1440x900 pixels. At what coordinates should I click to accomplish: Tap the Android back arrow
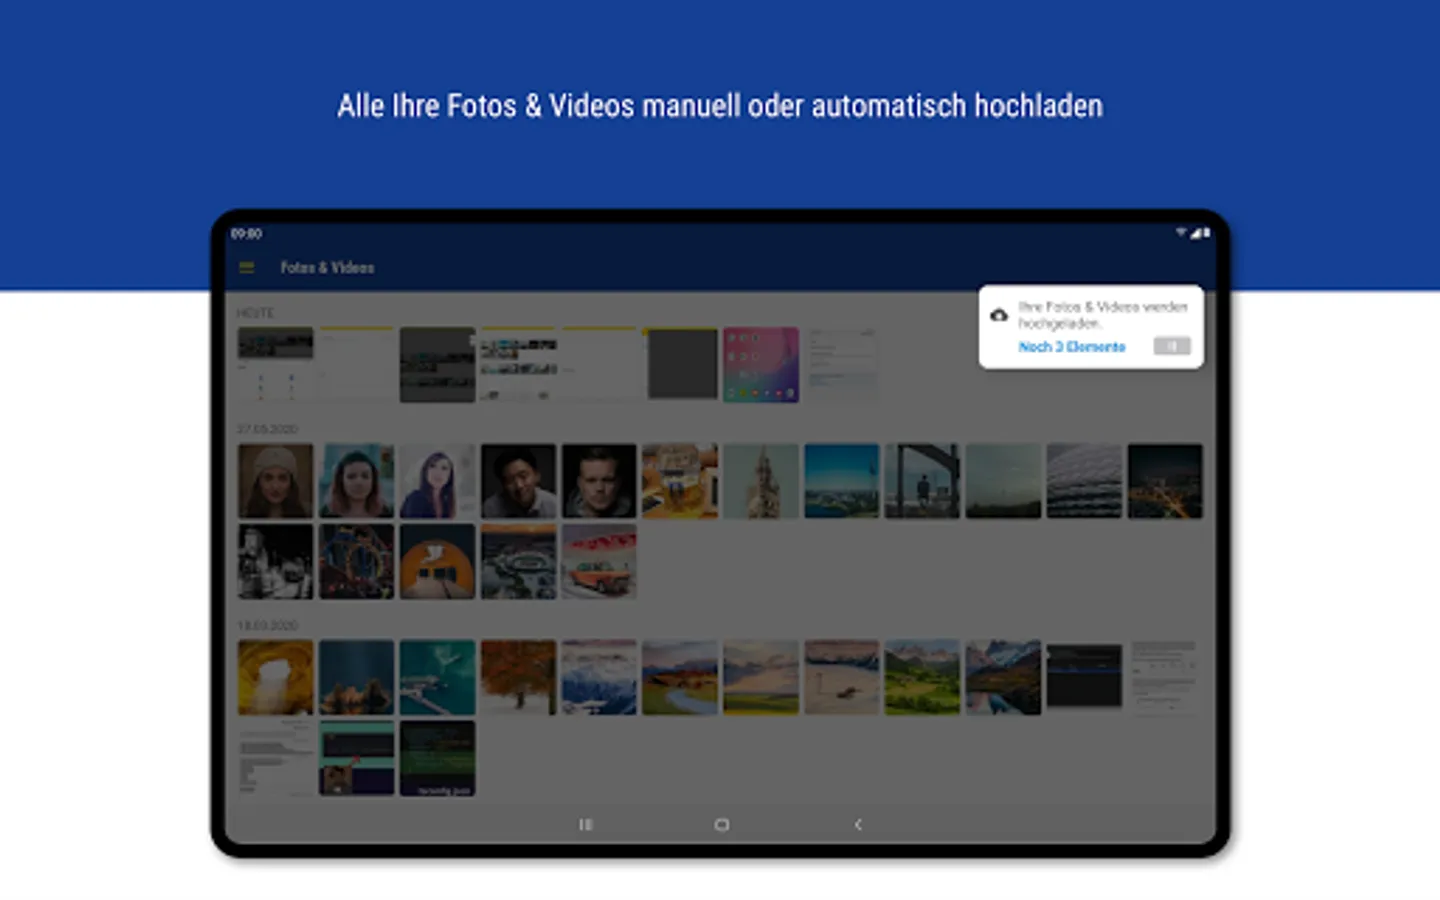click(x=857, y=824)
